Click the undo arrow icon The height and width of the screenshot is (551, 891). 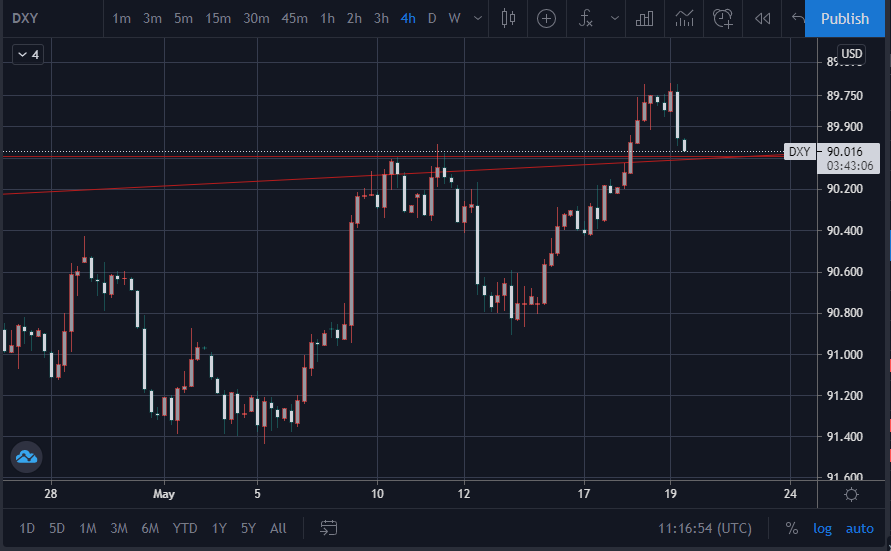797,19
